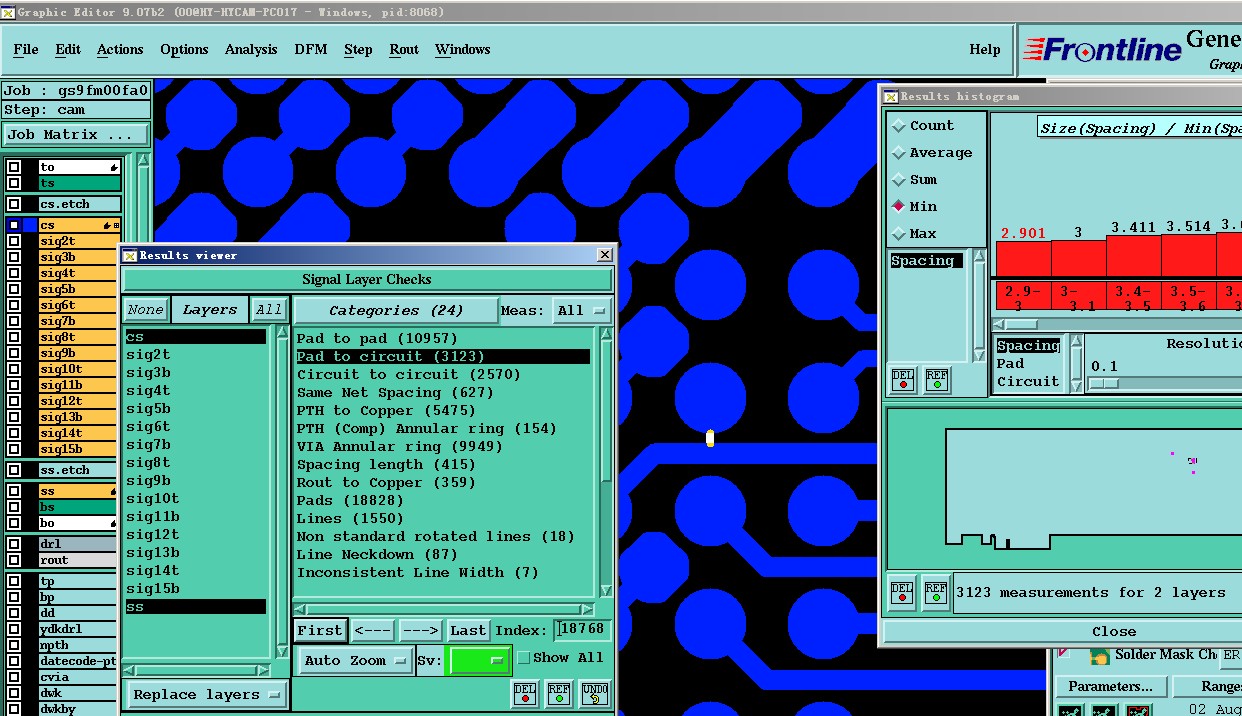Screen dimensions: 1242x716
Task: Open the Actions menu
Action: tap(120, 49)
